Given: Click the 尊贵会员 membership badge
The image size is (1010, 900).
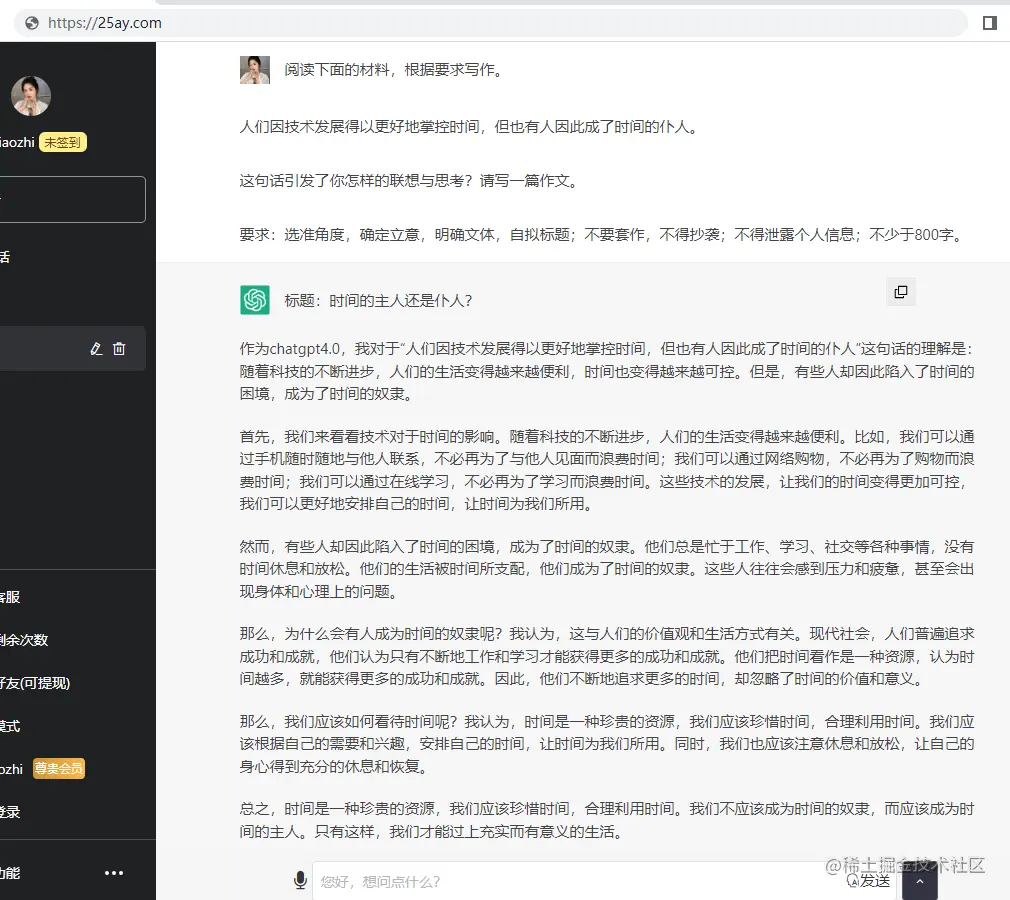Looking at the screenshot, I should point(59,769).
